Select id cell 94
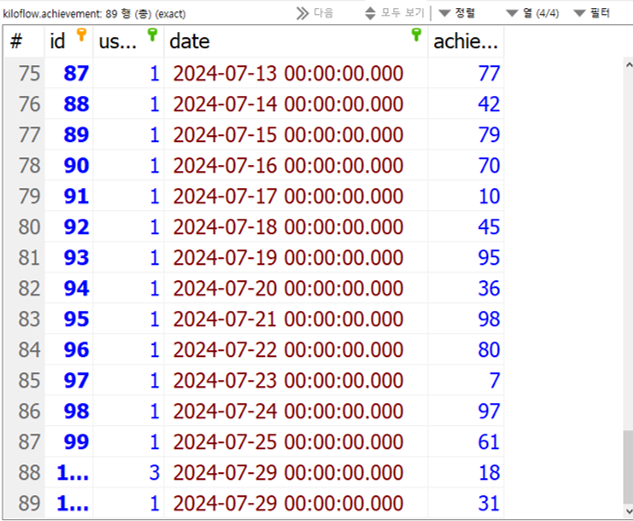The height and width of the screenshot is (521, 633). tap(69, 288)
